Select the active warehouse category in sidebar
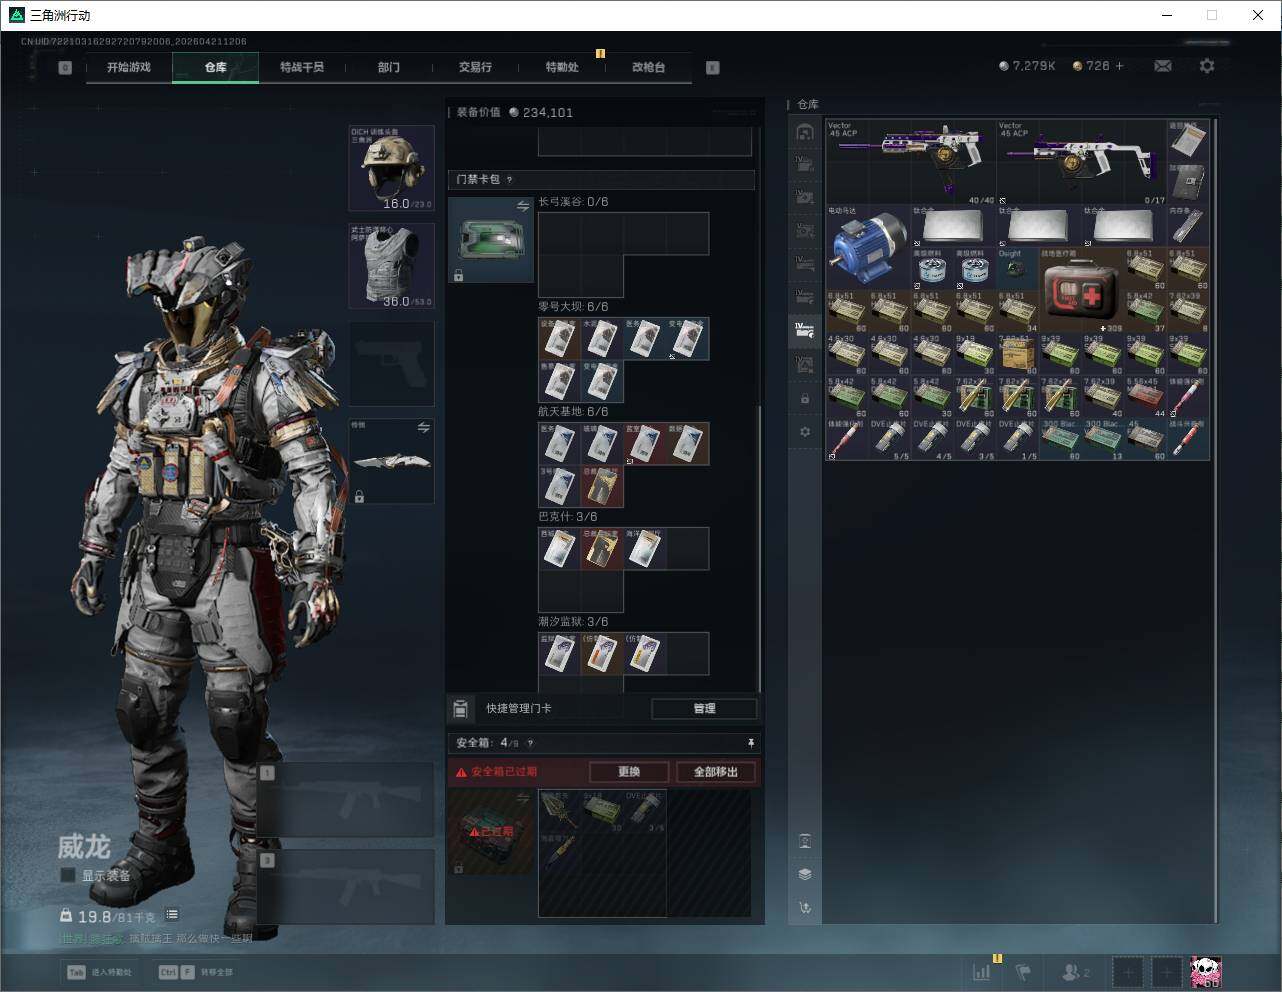The width and height of the screenshot is (1282, 992). pyautogui.click(x=805, y=329)
